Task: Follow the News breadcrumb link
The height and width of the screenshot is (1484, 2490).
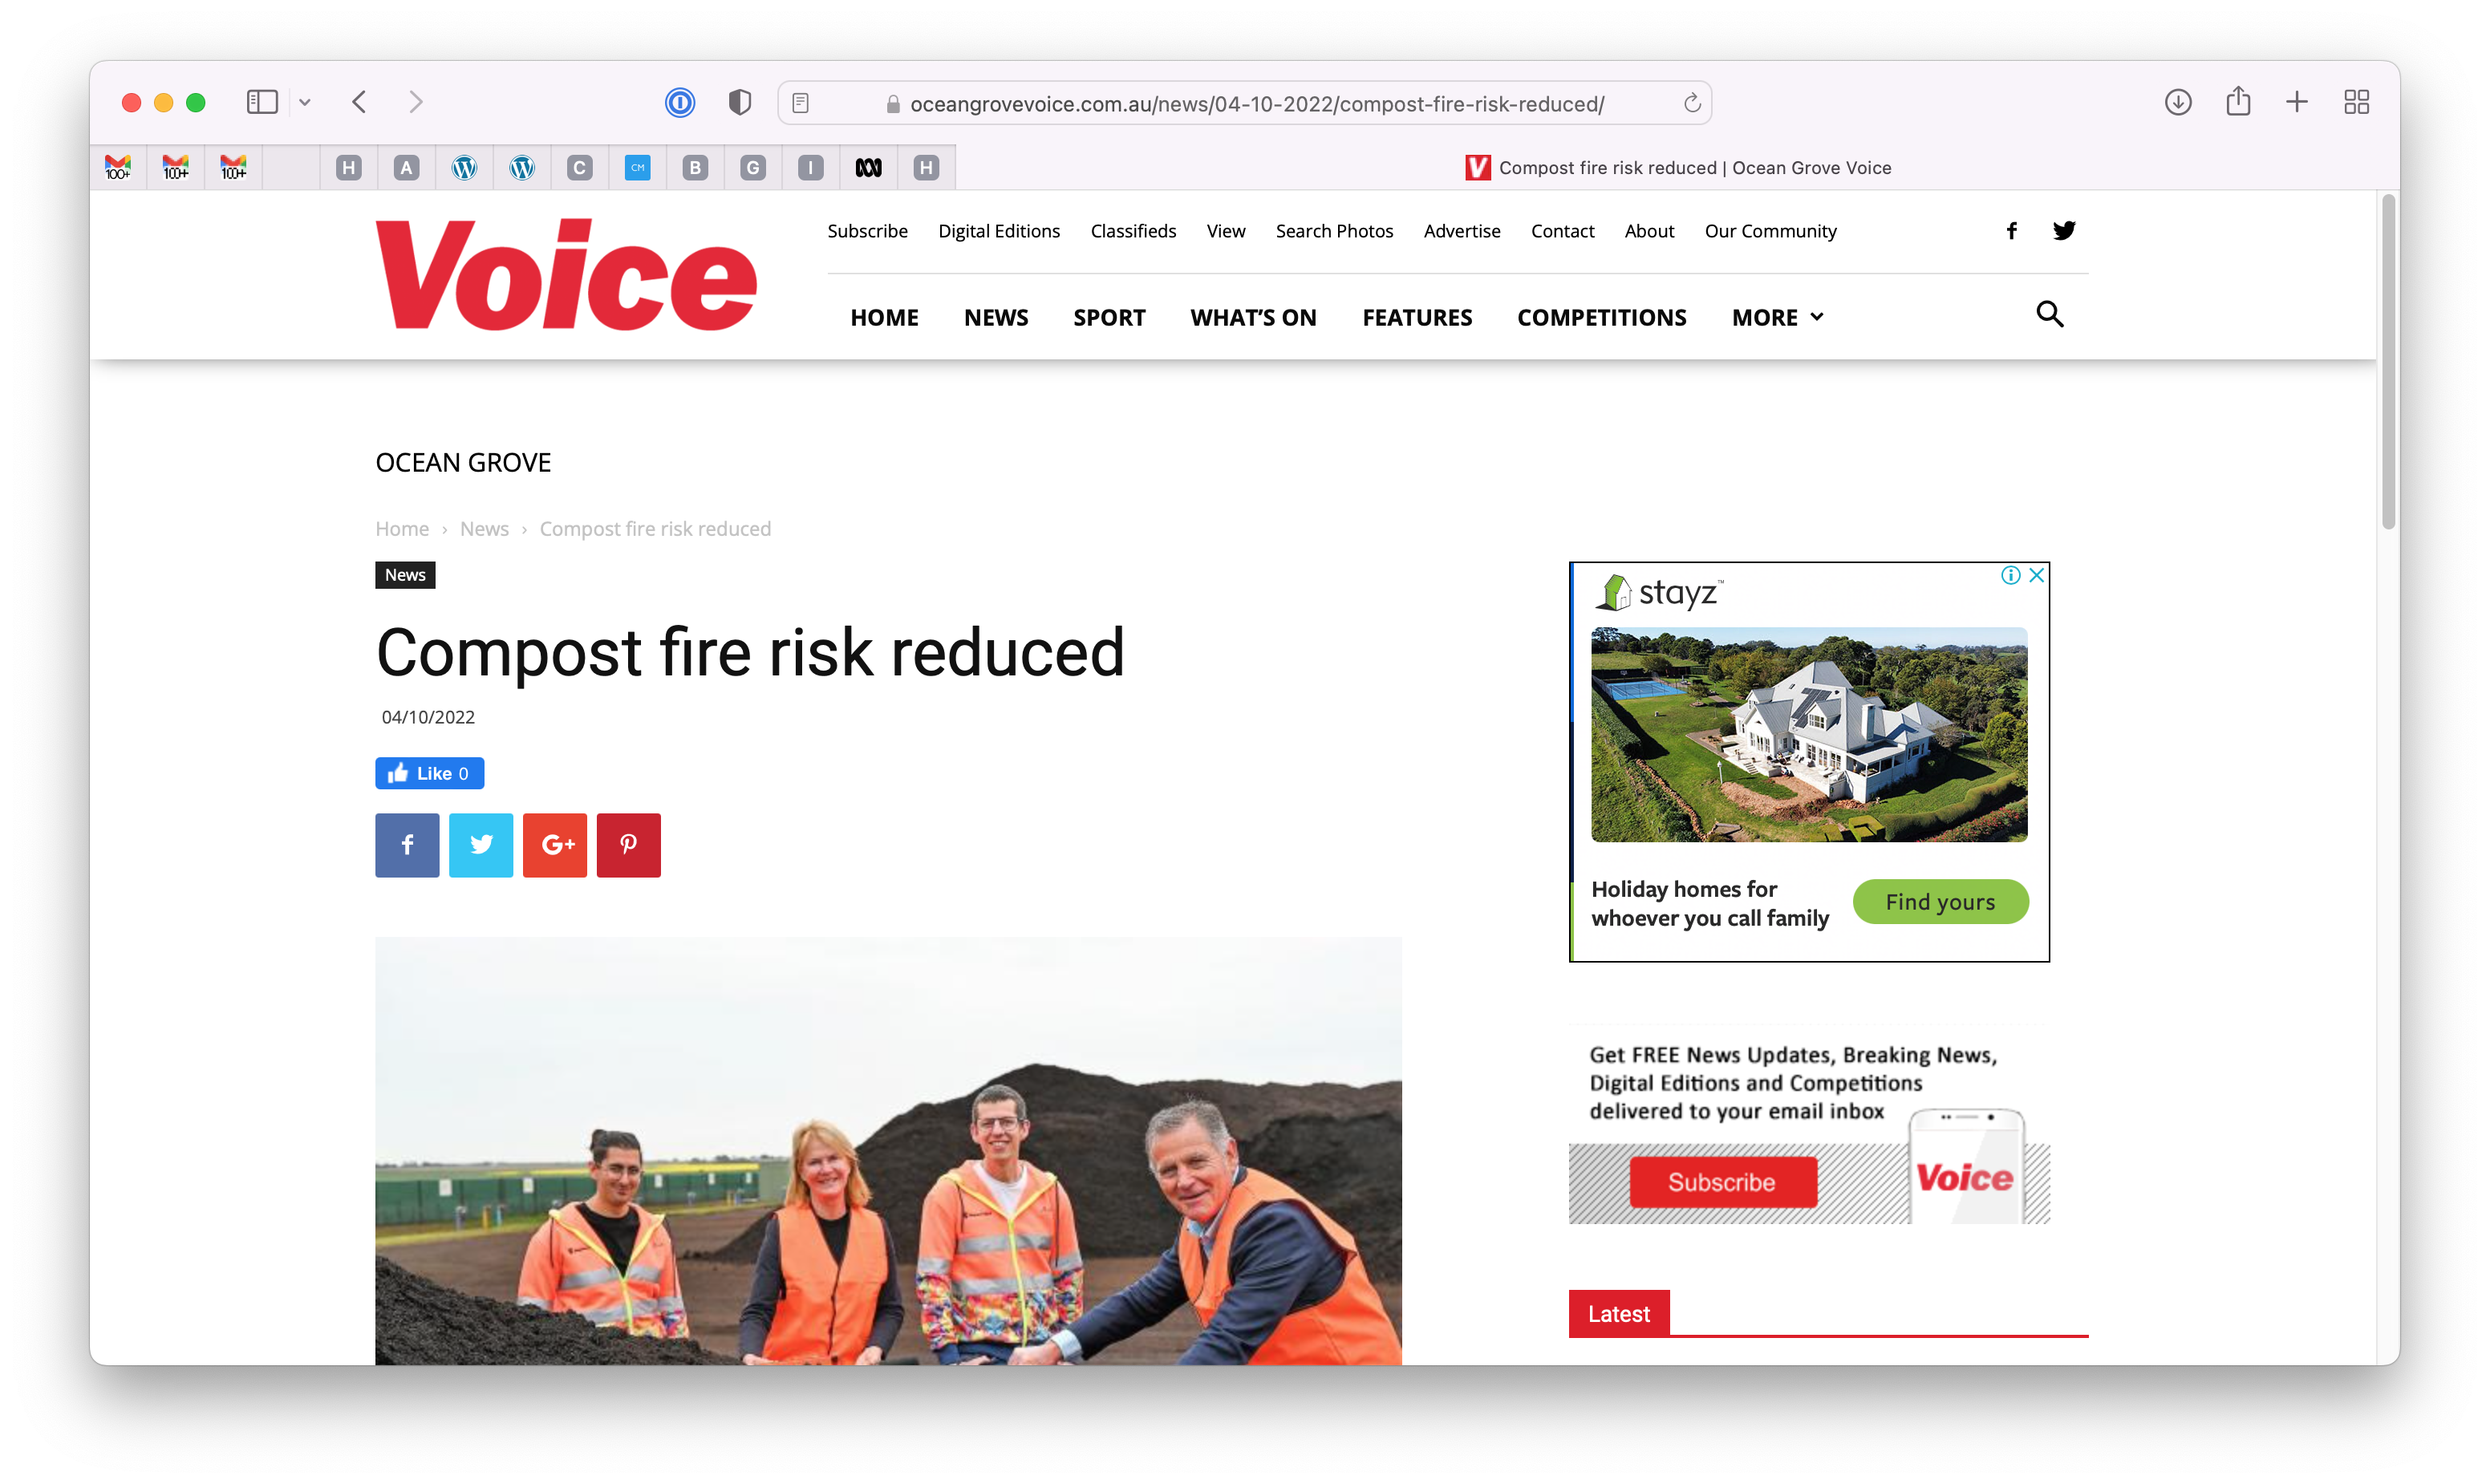Action: click(484, 529)
